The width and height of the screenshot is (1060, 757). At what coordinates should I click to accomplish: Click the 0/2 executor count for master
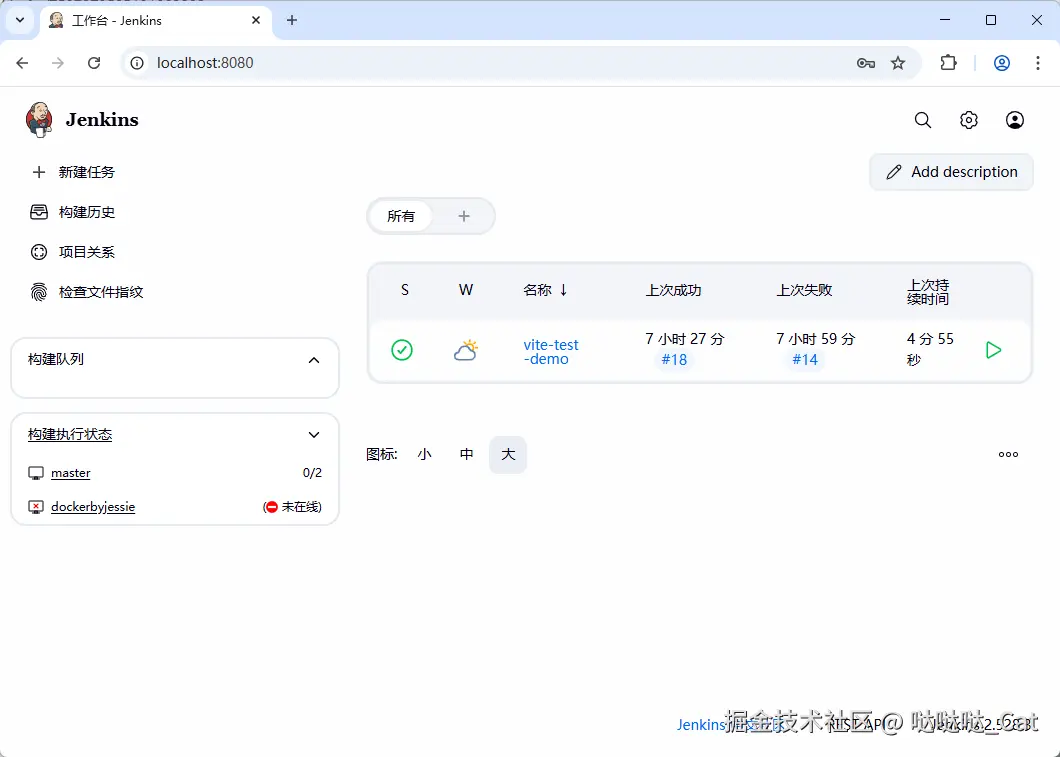(312, 473)
